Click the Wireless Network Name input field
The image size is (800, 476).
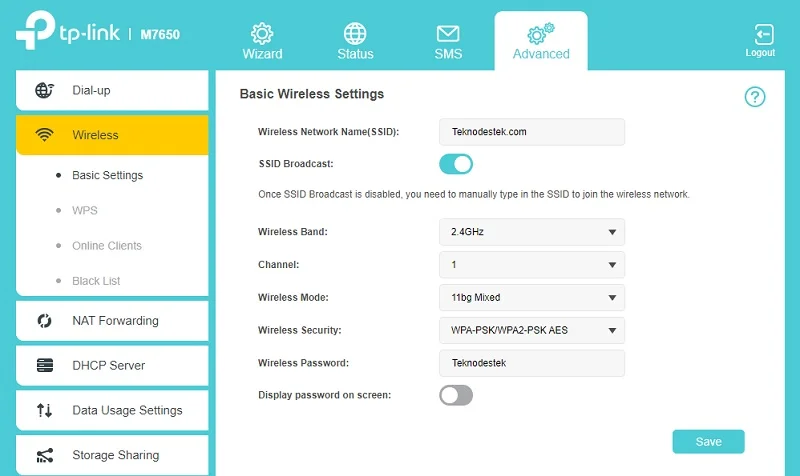click(531, 132)
